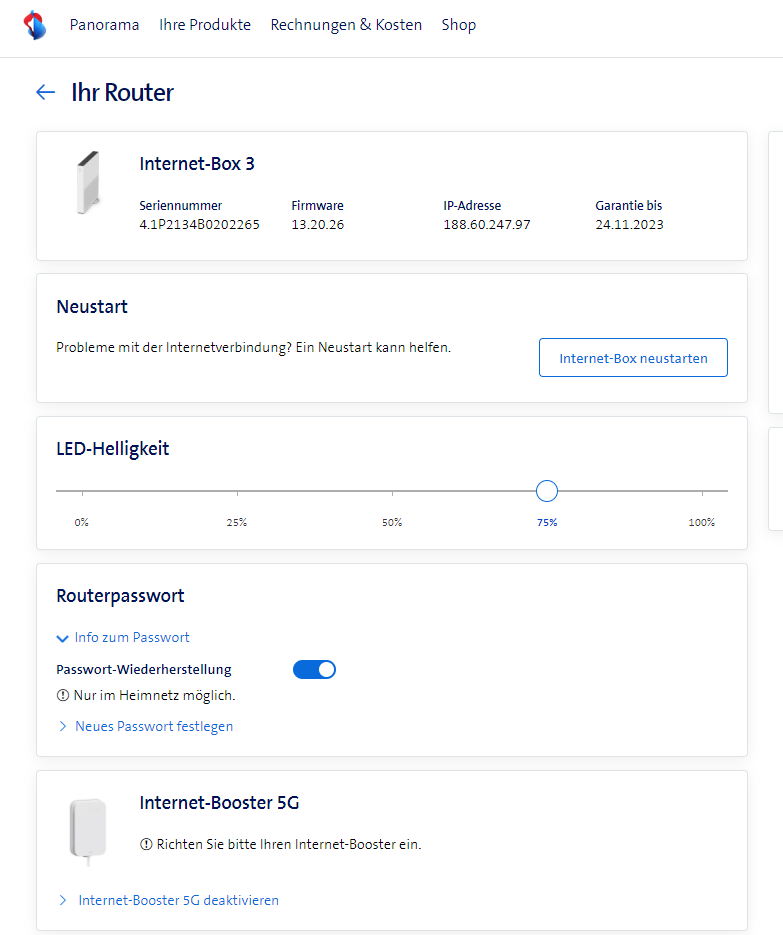Click the info icon beside 'Nur im Heimnetz möglich'
This screenshot has height=935, width=783.
coord(63,695)
